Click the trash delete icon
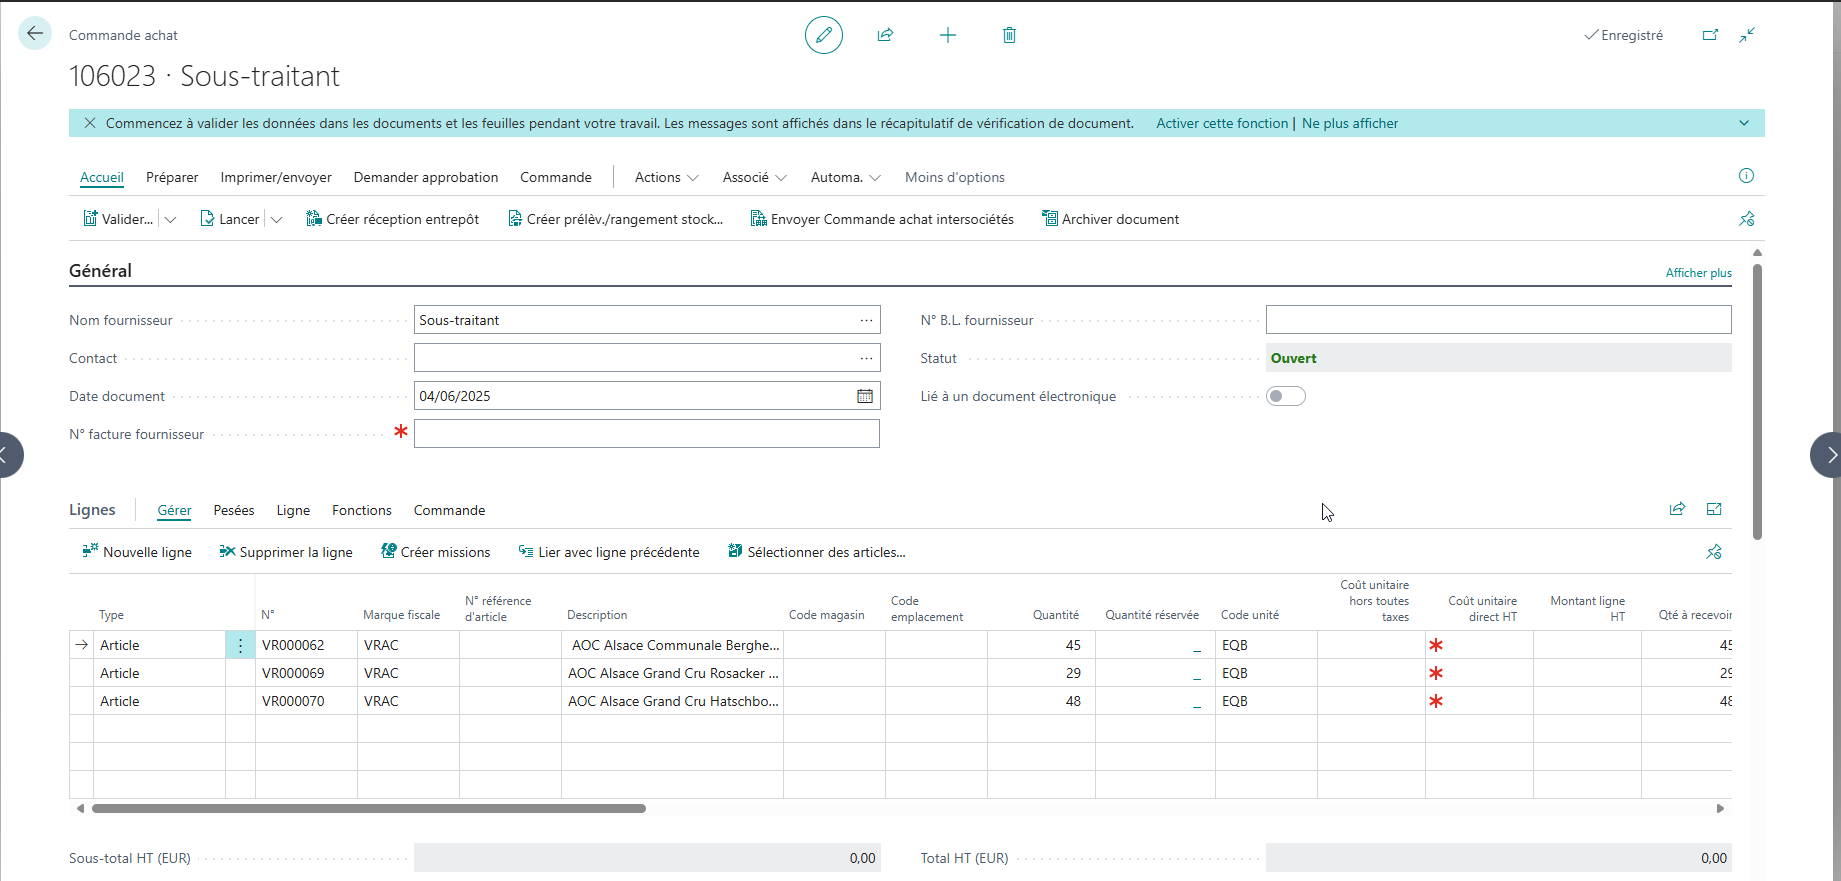The width and height of the screenshot is (1841, 881). [1009, 35]
